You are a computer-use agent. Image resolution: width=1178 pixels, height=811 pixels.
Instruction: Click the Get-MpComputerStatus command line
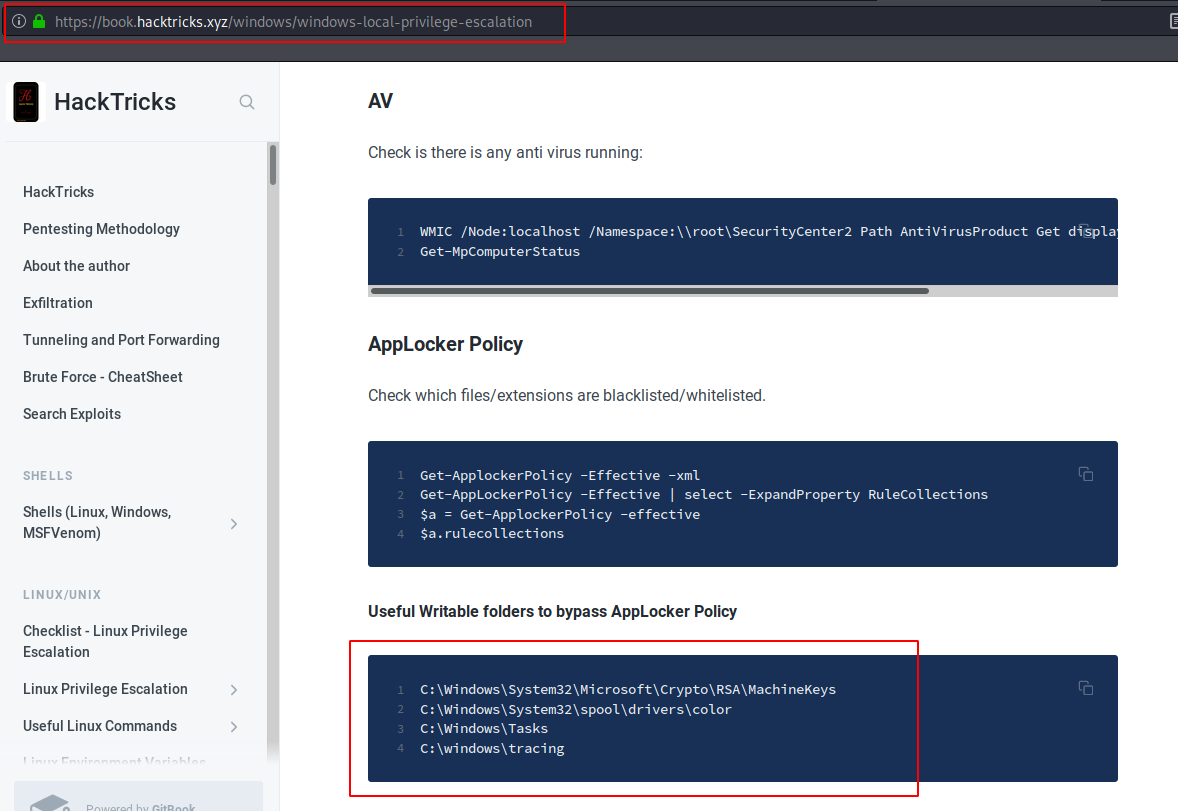click(x=500, y=252)
